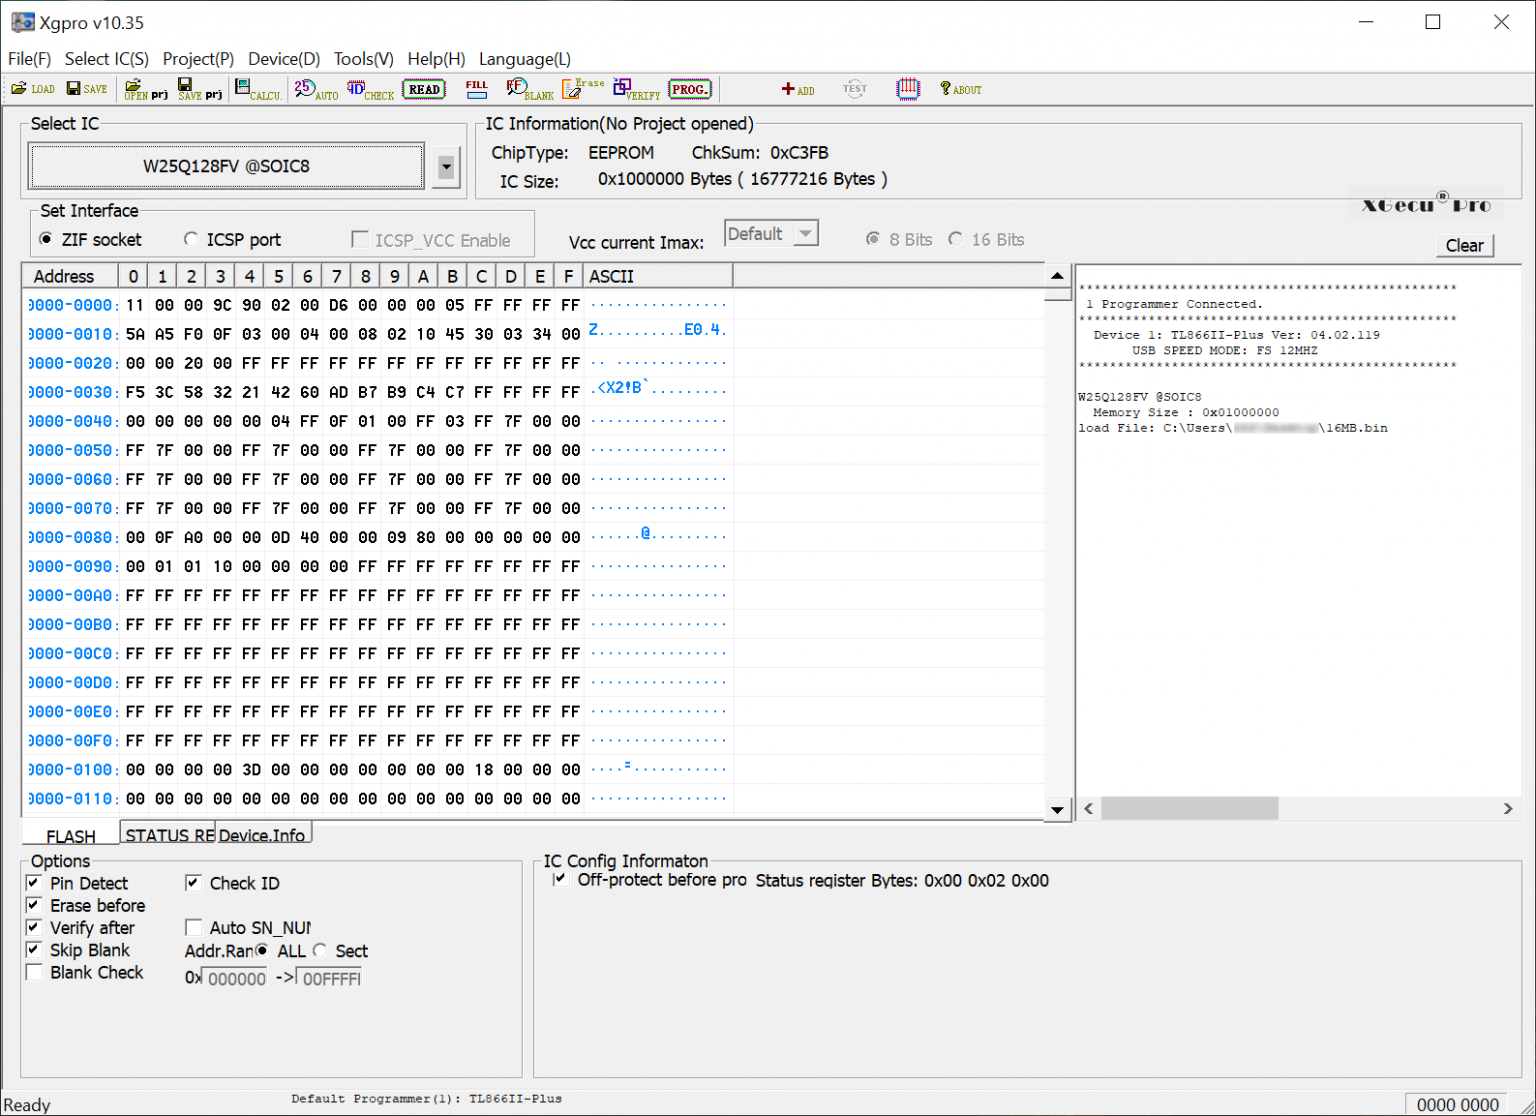Click the FILL buffer toolbar icon
Screen dimensions: 1536x1116
(477, 89)
